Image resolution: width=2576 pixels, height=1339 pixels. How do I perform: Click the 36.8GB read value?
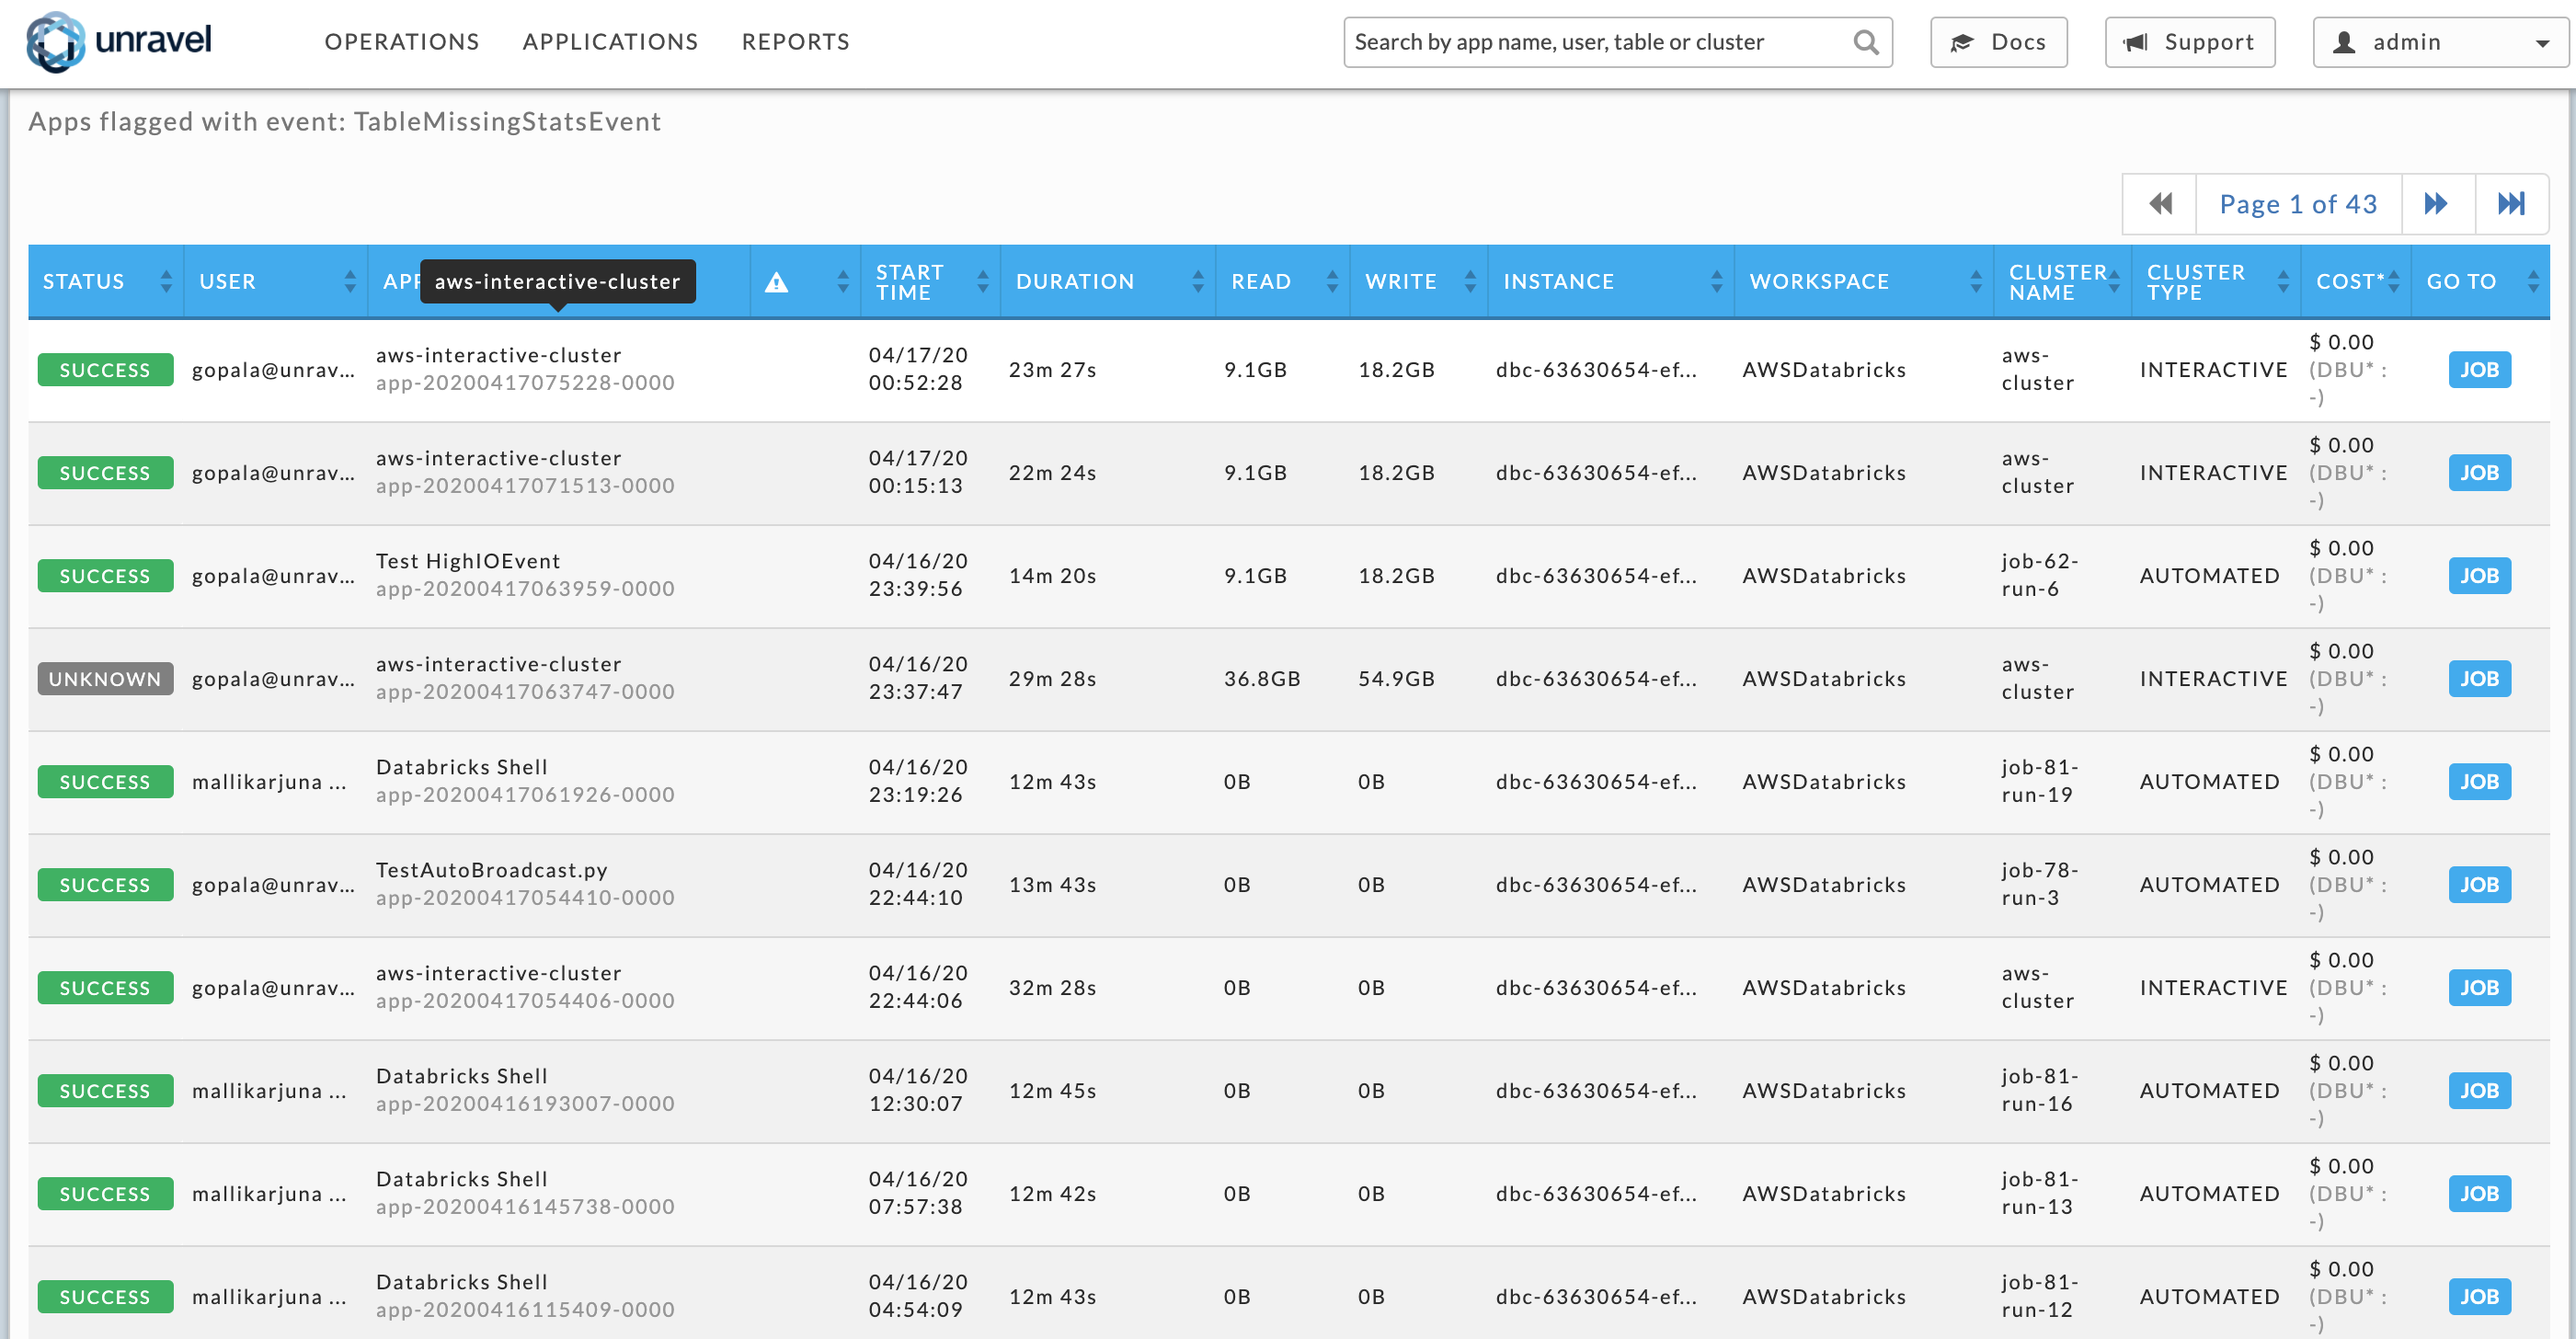(1262, 679)
